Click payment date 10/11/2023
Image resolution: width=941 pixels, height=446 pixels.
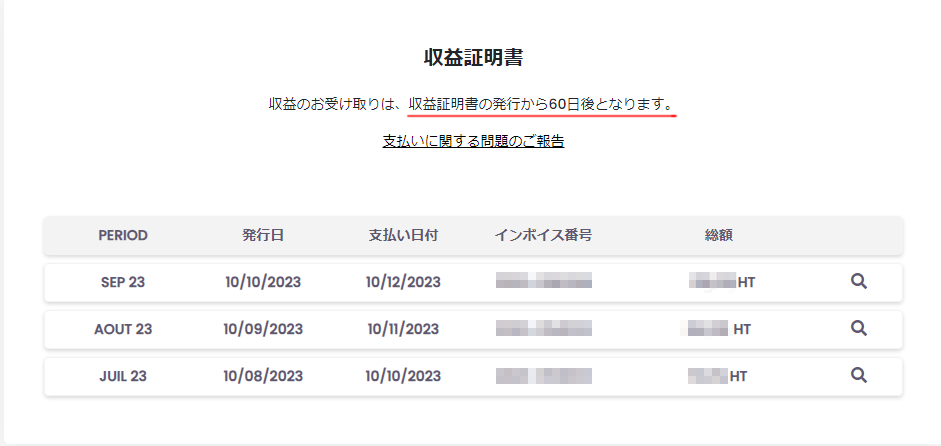click(403, 328)
